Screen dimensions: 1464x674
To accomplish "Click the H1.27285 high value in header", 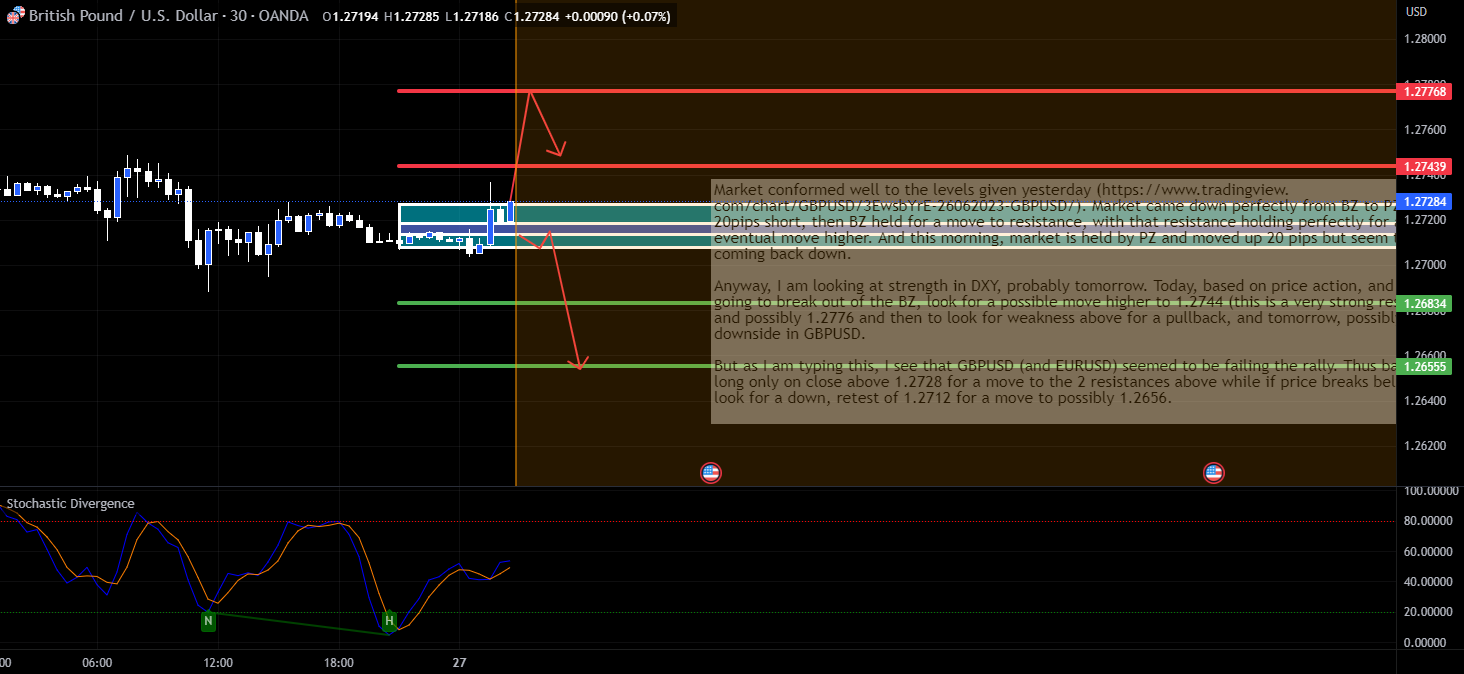I will 414,16.
